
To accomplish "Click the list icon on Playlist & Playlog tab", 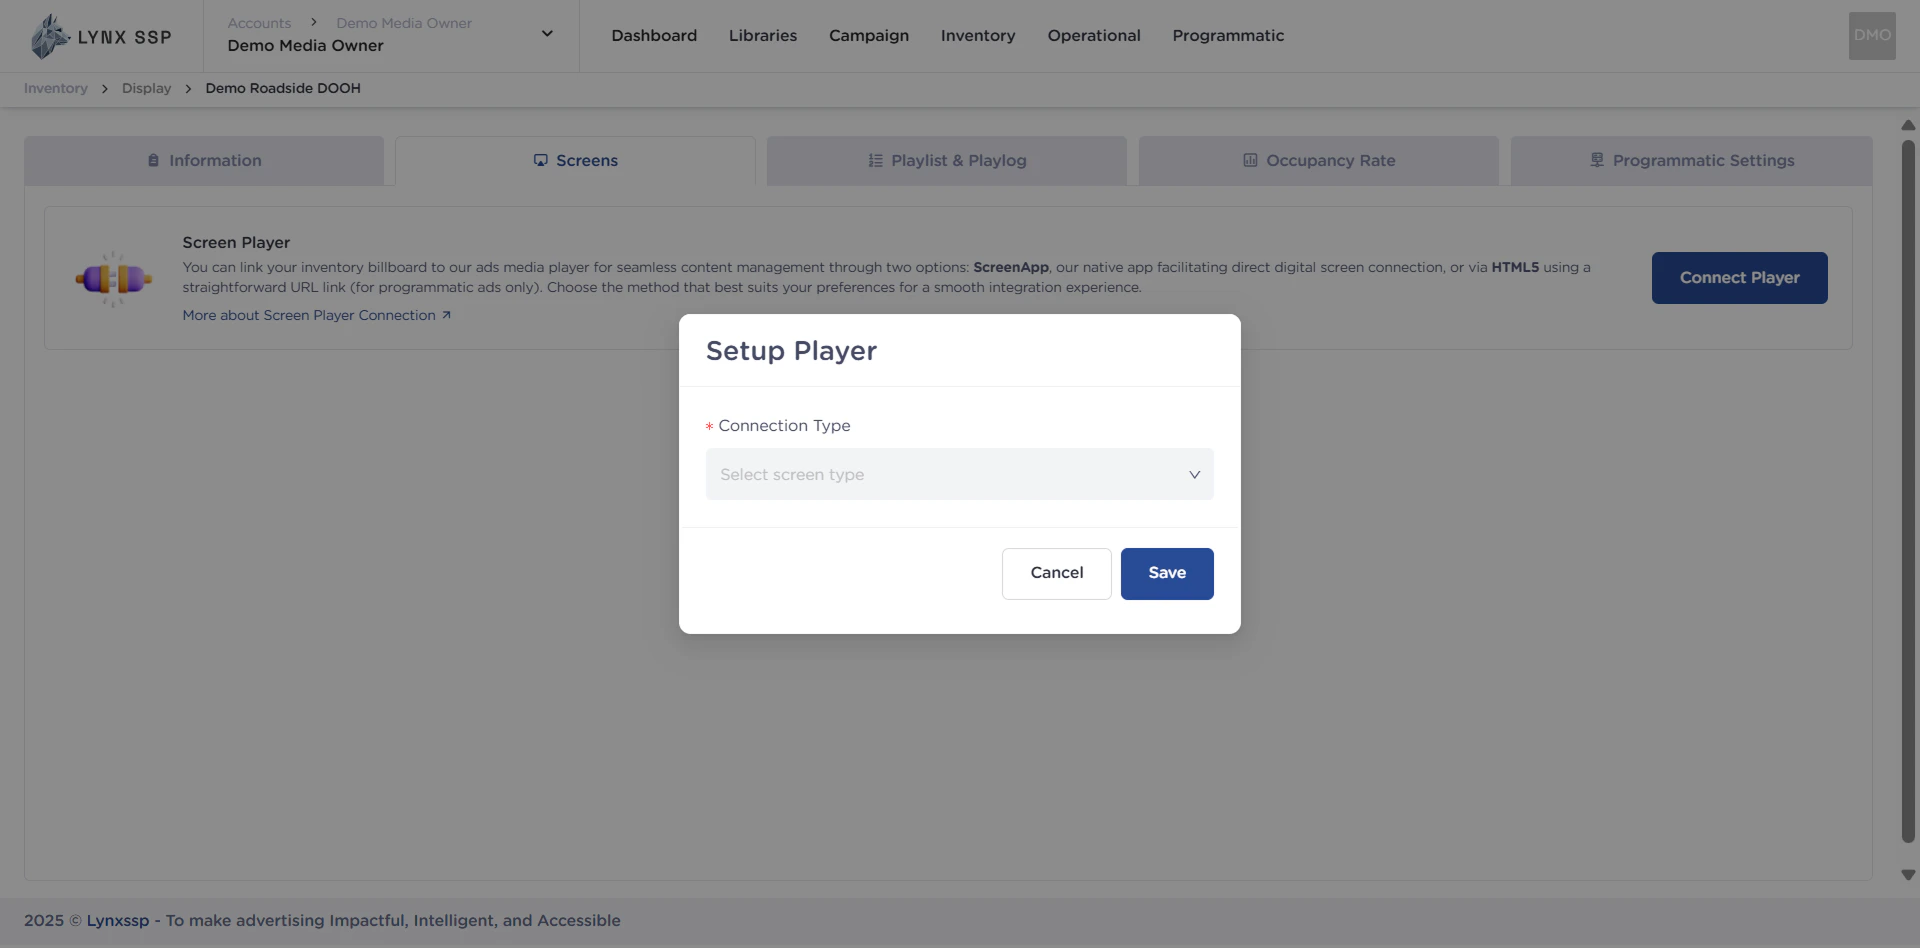I will [874, 160].
